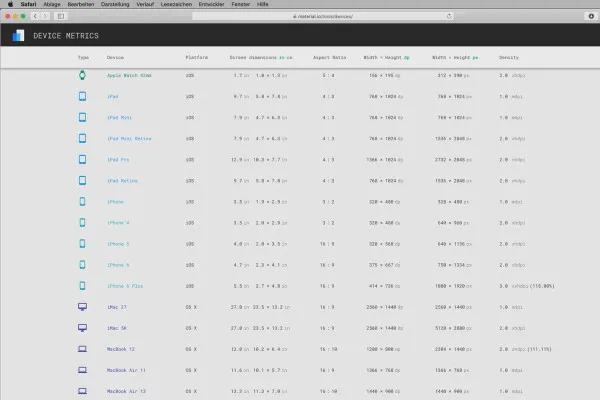Click the desktop monitor icon beside iMac 5K
This screenshot has height=400, width=600.
82,328
